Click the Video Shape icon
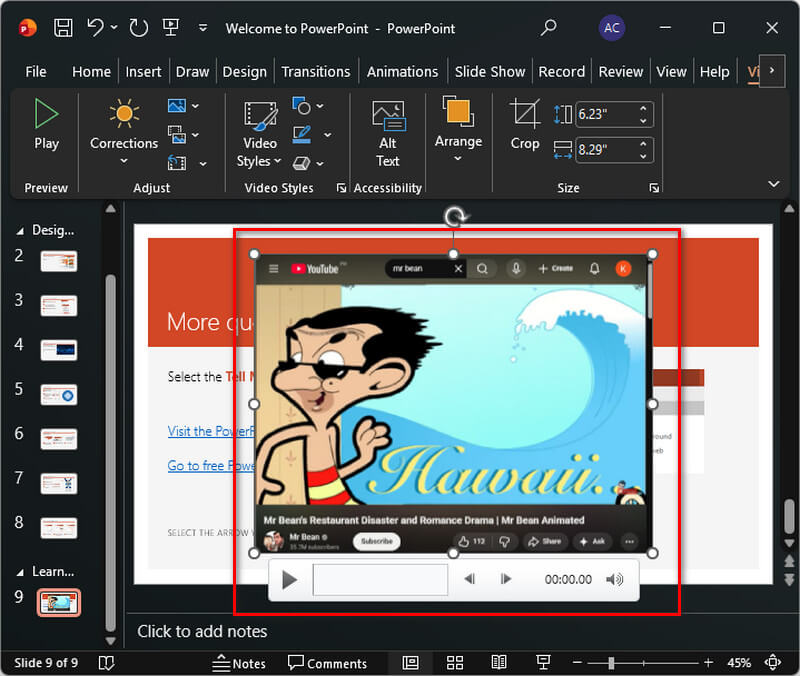This screenshot has width=800, height=676. pos(302,106)
